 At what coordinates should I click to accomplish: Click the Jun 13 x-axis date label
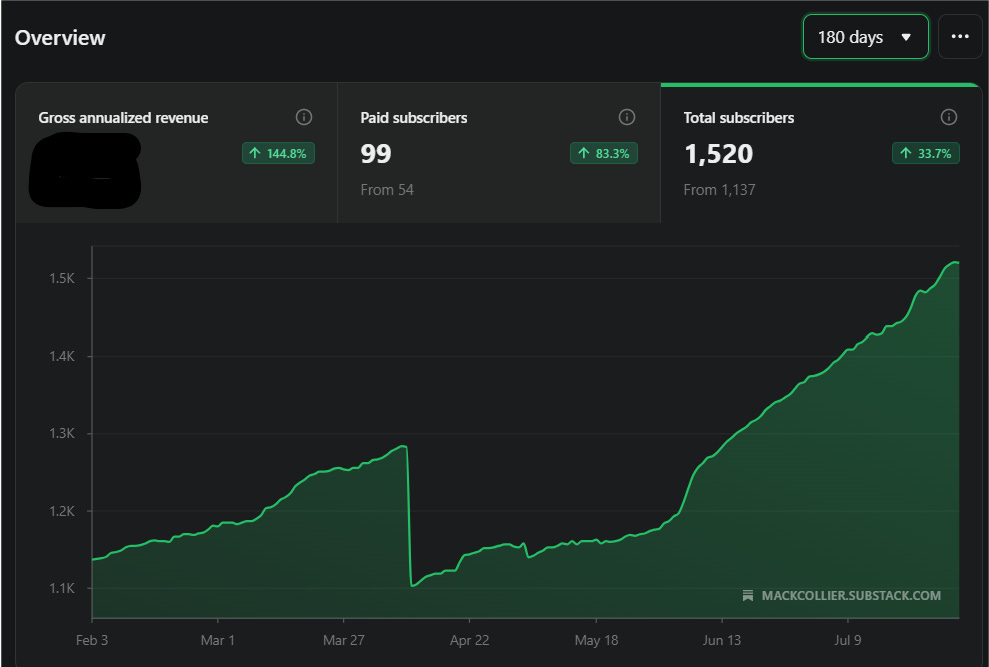coord(722,640)
